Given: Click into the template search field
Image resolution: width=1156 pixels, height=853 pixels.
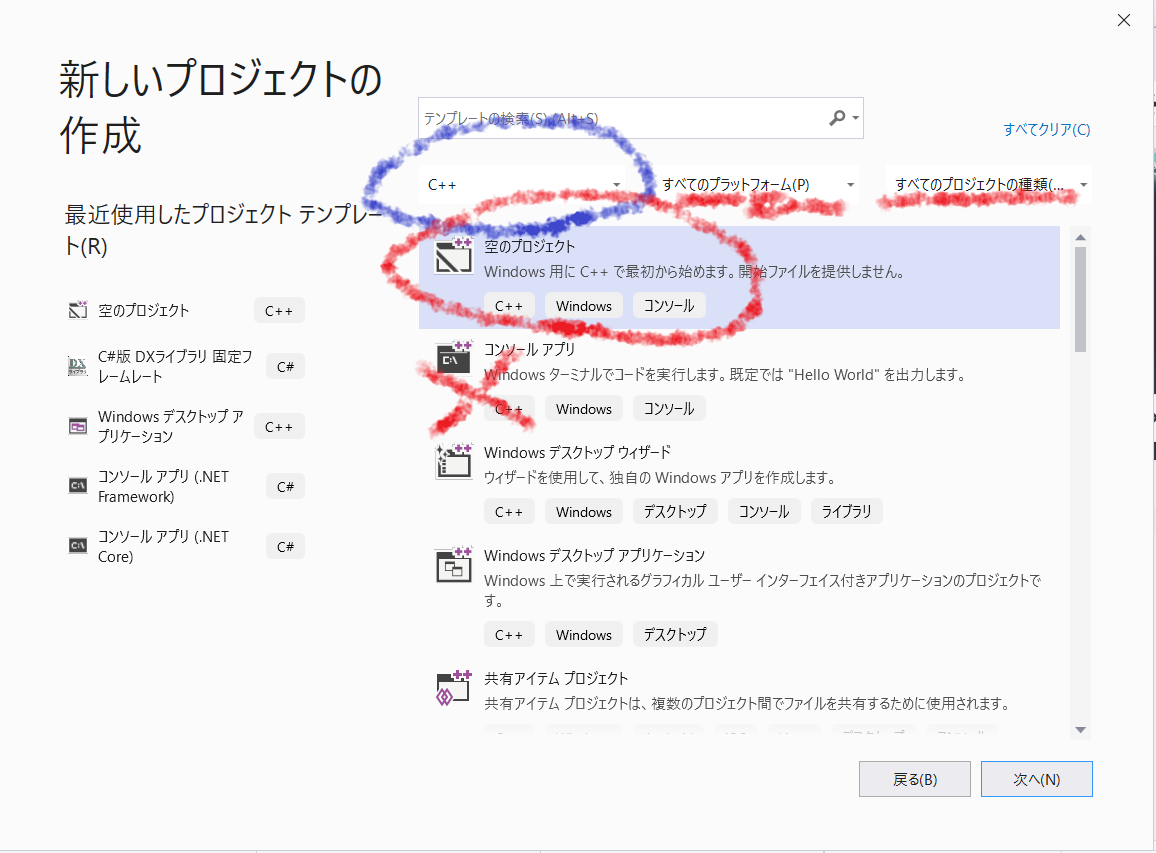Looking at the screenshot, I should click(x=623, y=118).
